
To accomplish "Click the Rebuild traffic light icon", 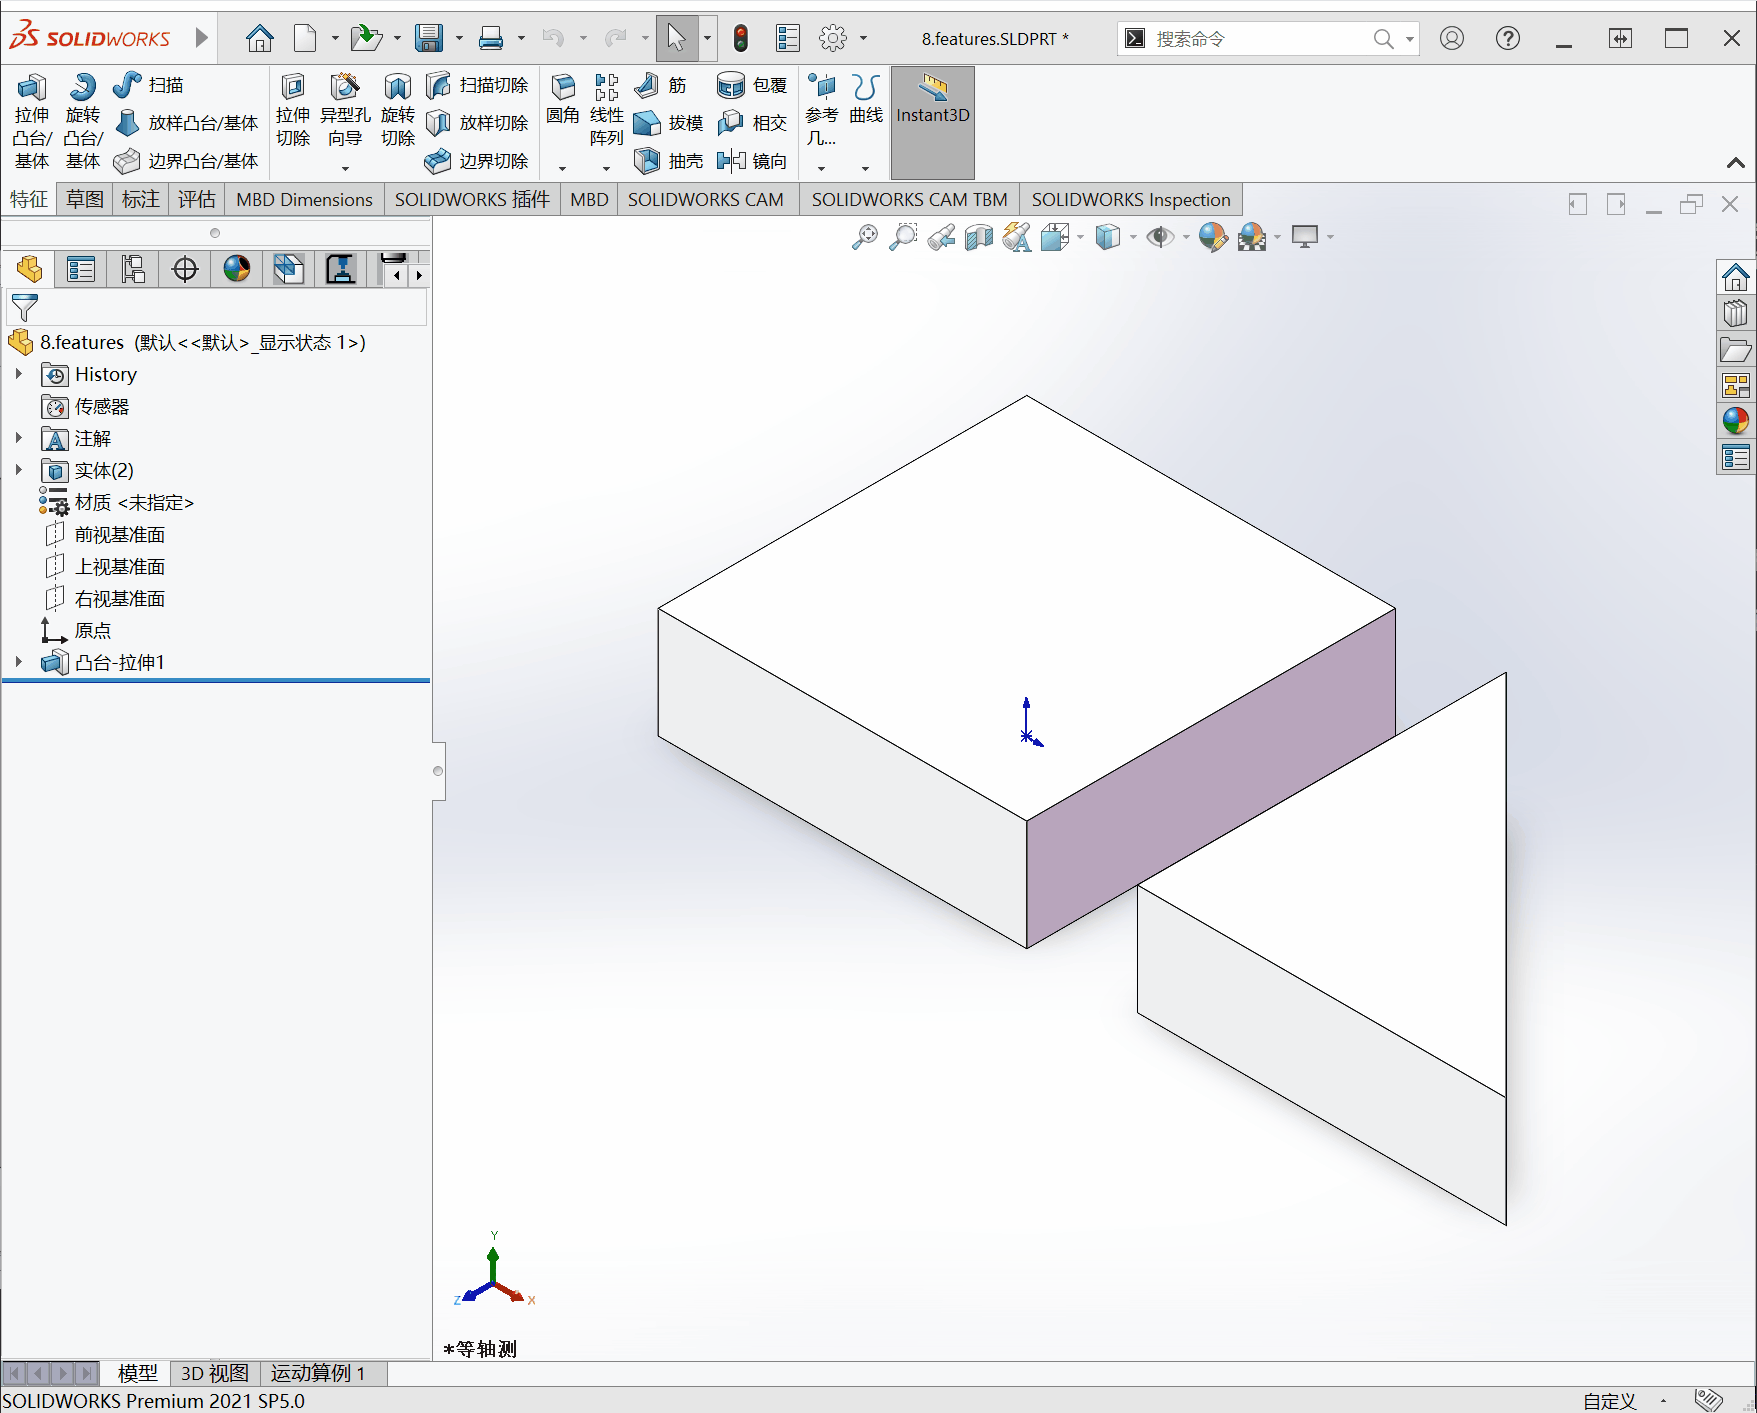I will 740,38.
